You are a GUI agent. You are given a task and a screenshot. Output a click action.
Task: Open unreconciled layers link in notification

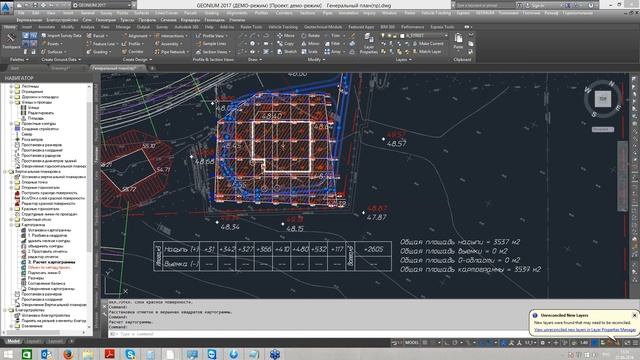584,329
